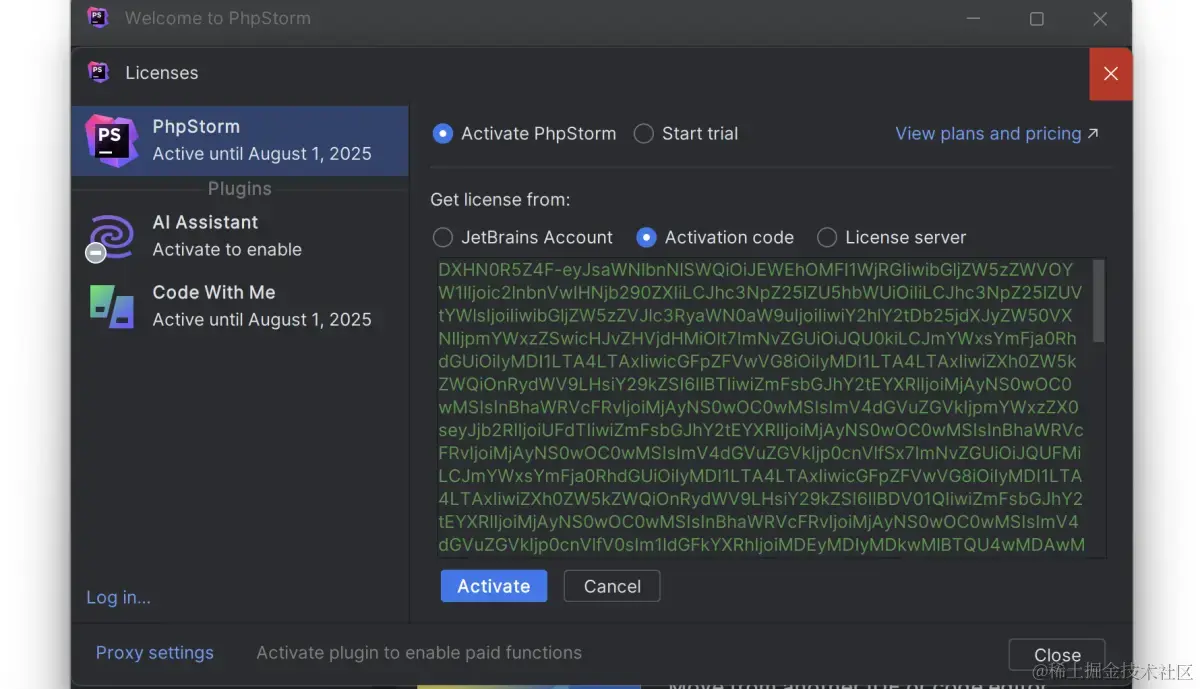Open the Log in... link
The width and height of the screenshot is (1200, 689).
click(x=118, y=597)
